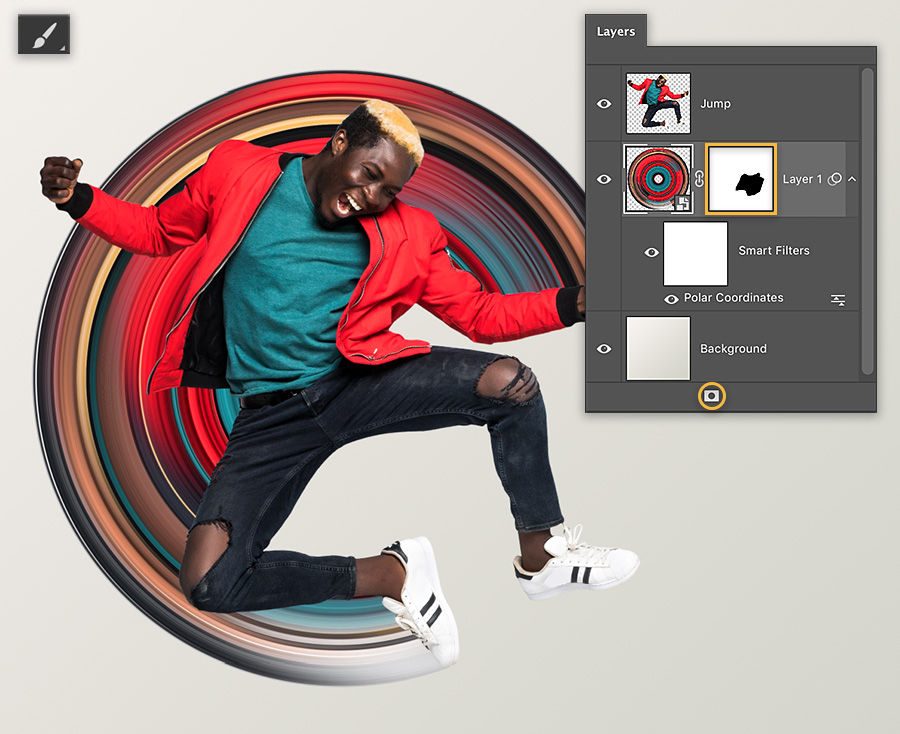Collapse the Layer 1 smart filters list
This screenshot has height=734, width=900.
[x=854, y=180]
